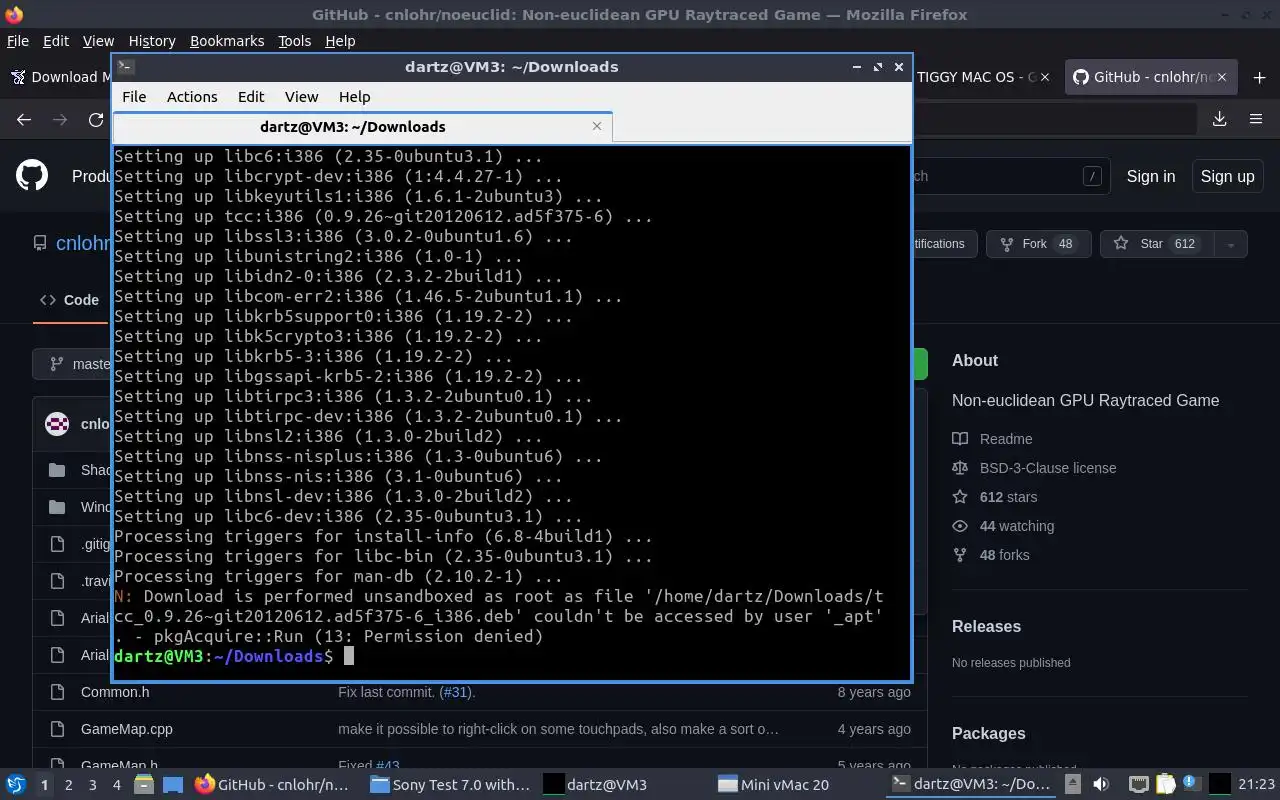The height and width of the screenshot is (800, 1280).
Task: Click the .gitignore file icon
Action: point(57,544)
